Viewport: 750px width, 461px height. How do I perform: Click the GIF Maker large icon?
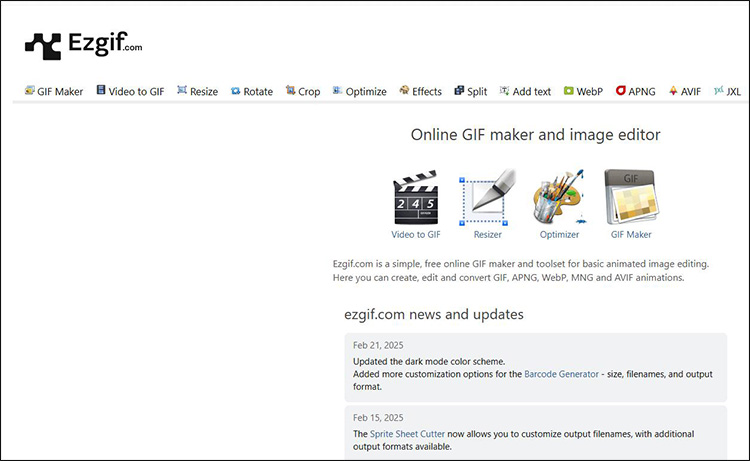click(631, 198)
